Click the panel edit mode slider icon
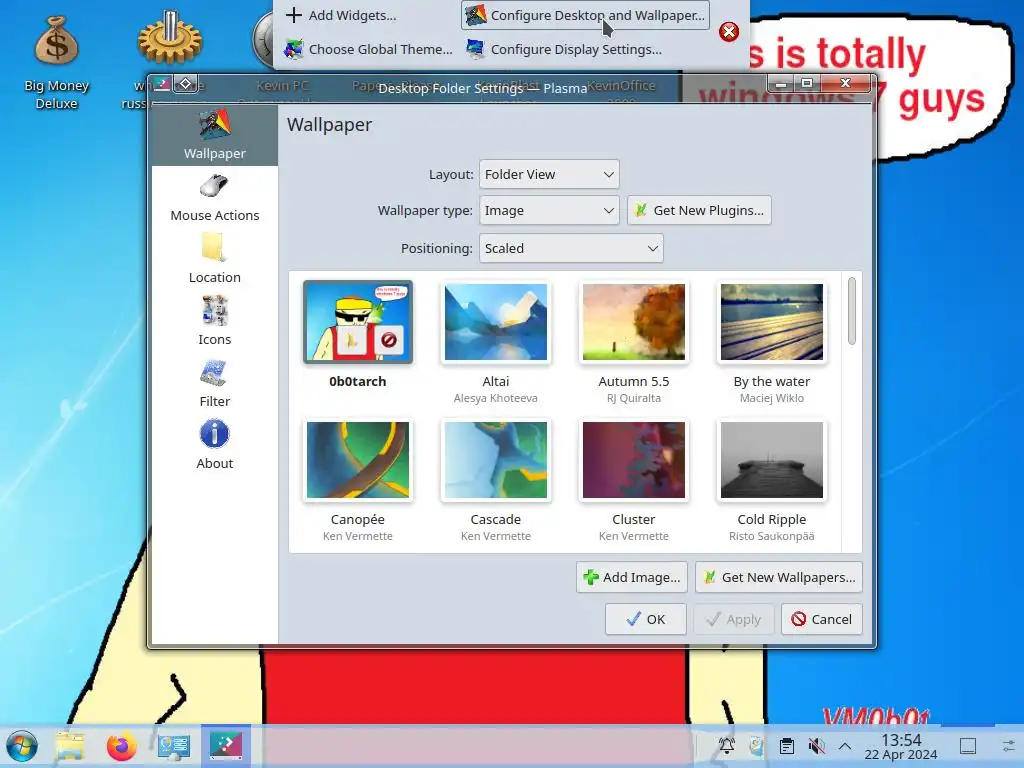Viewport: 1024px width, 768px height. coord(1008,746)
